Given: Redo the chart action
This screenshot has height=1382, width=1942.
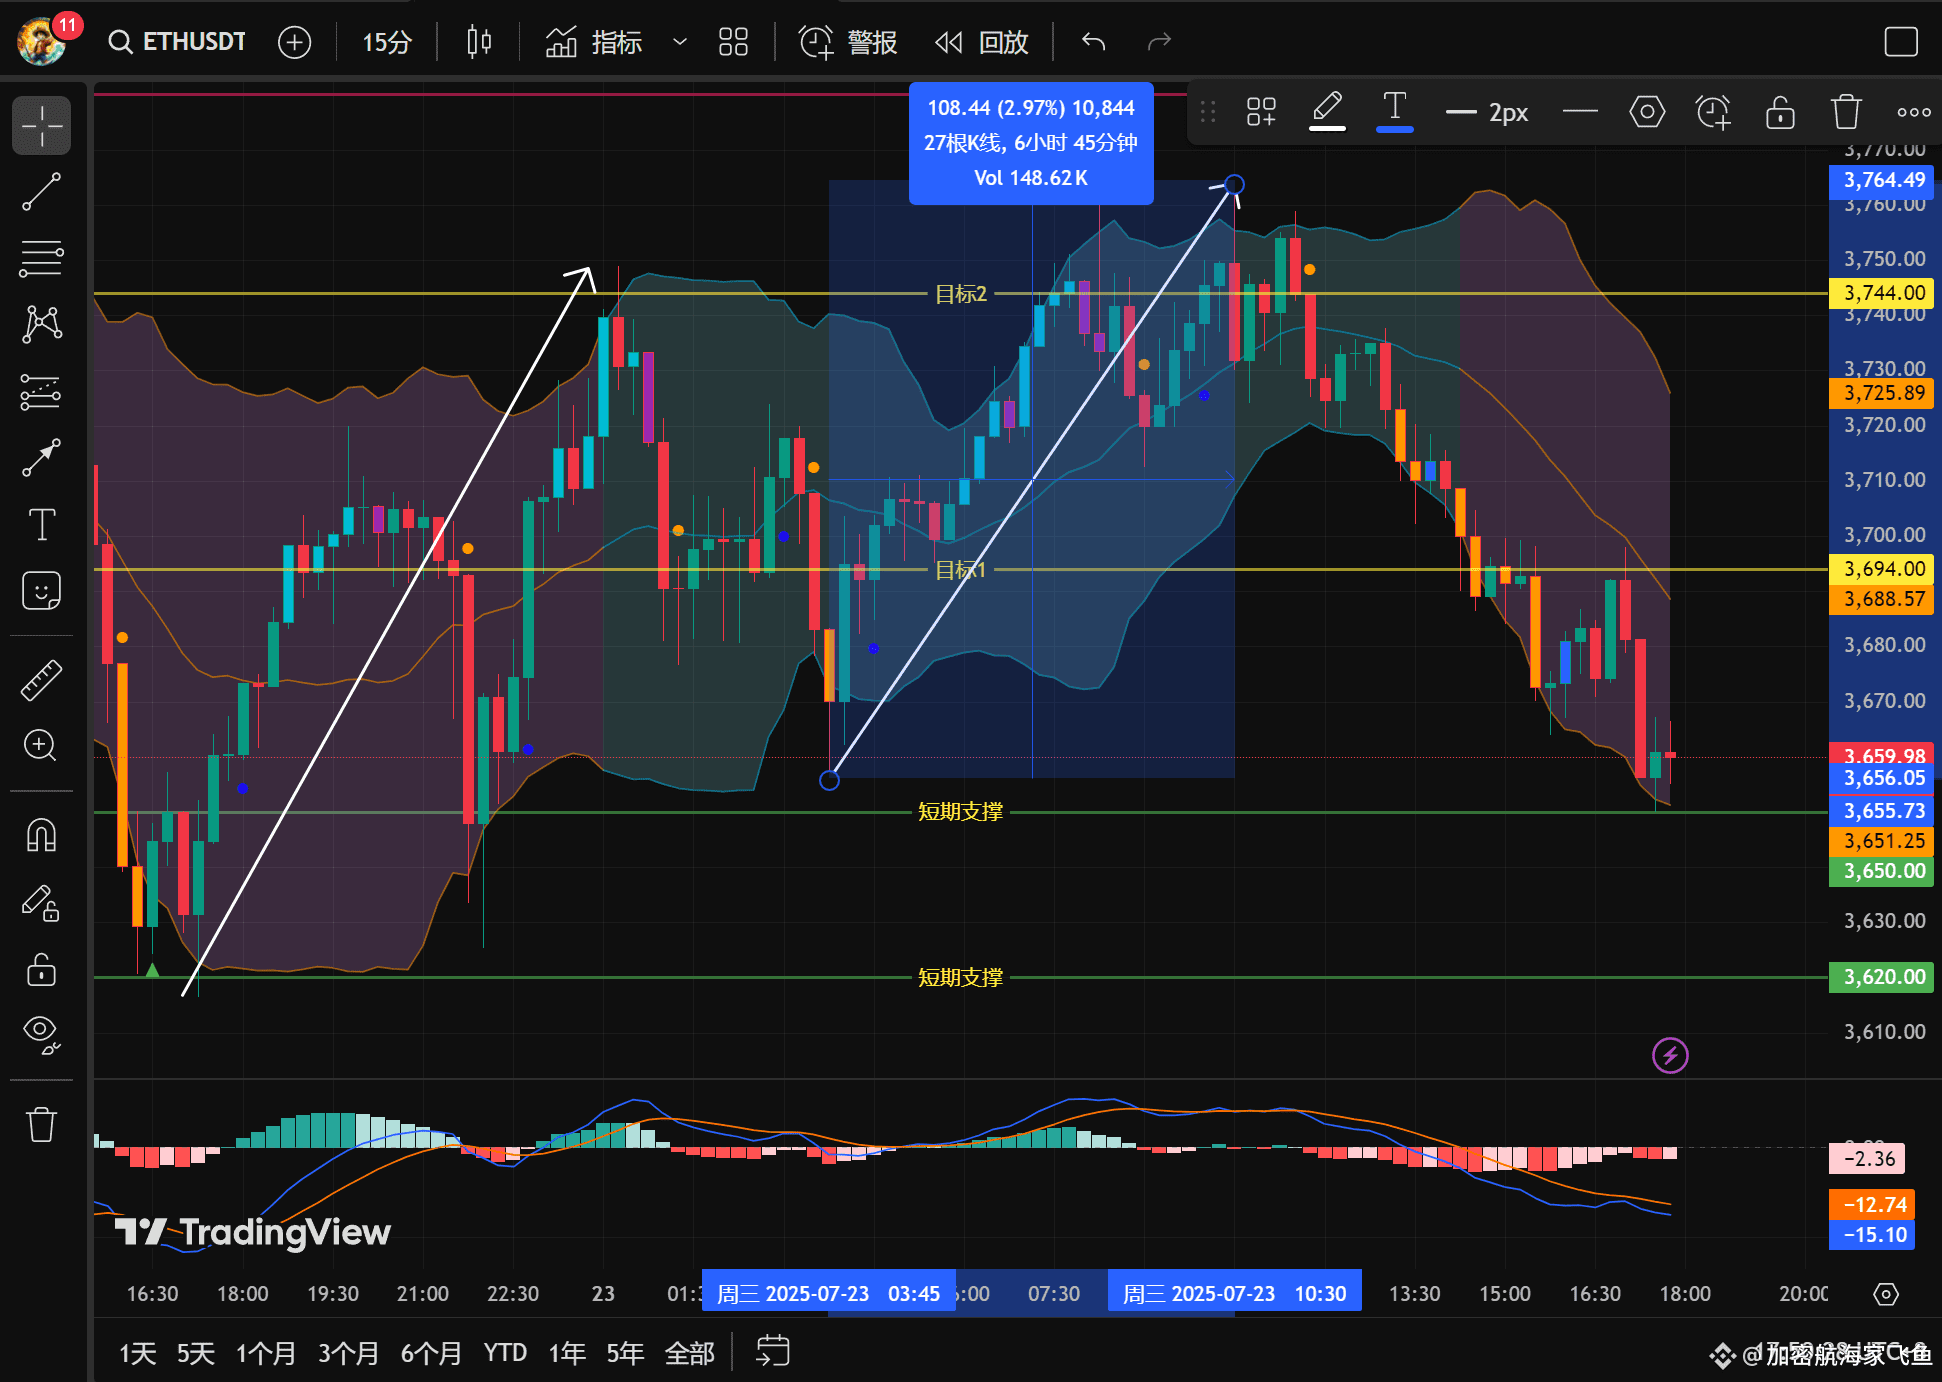Looking at the screenshot, I should coord(1159,42).
